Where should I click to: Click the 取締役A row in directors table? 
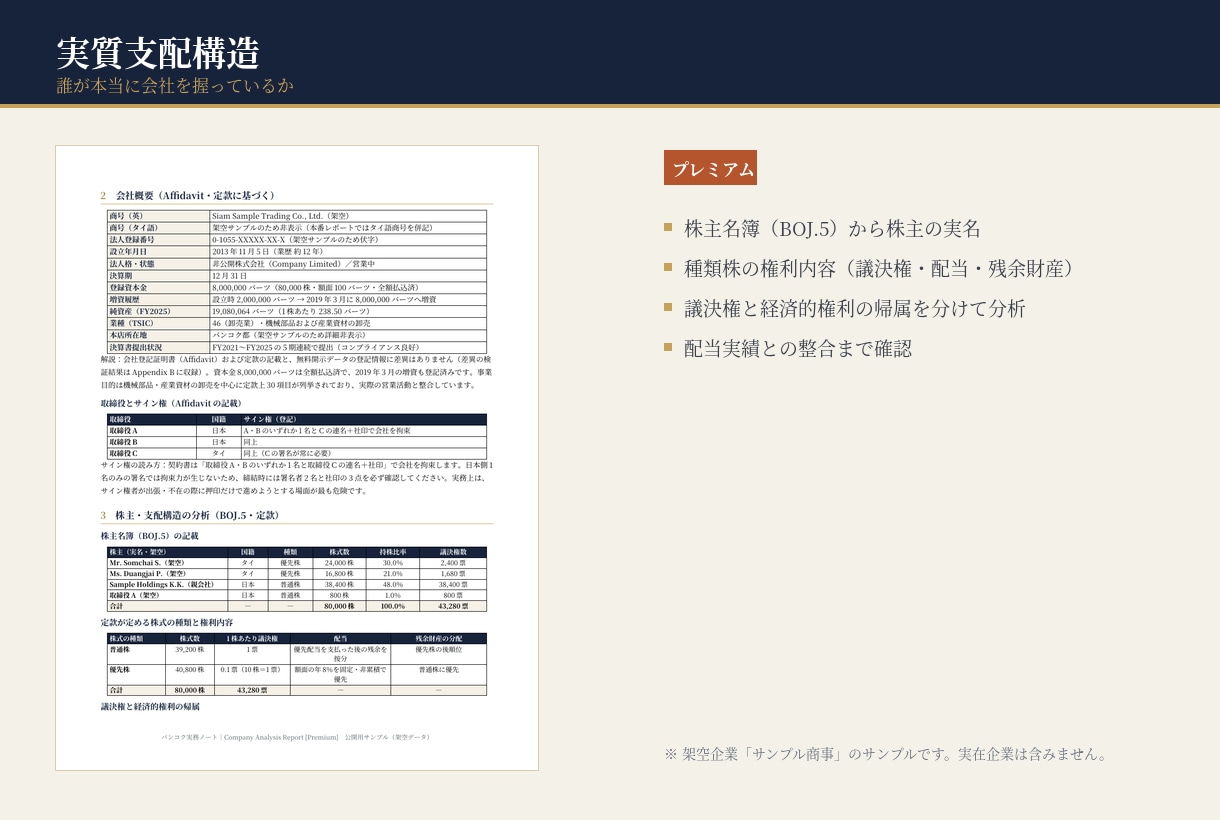click(297, 430)
